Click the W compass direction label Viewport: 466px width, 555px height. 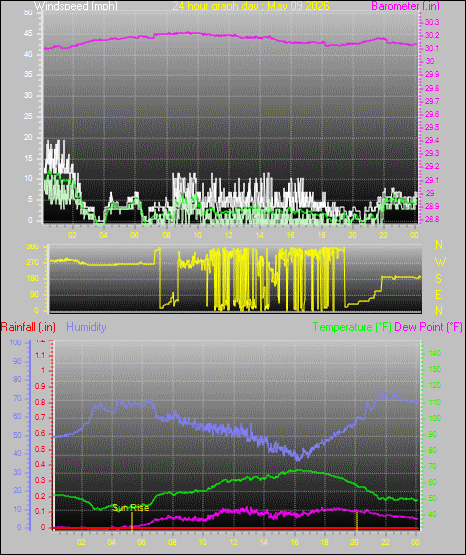[440, 262]
